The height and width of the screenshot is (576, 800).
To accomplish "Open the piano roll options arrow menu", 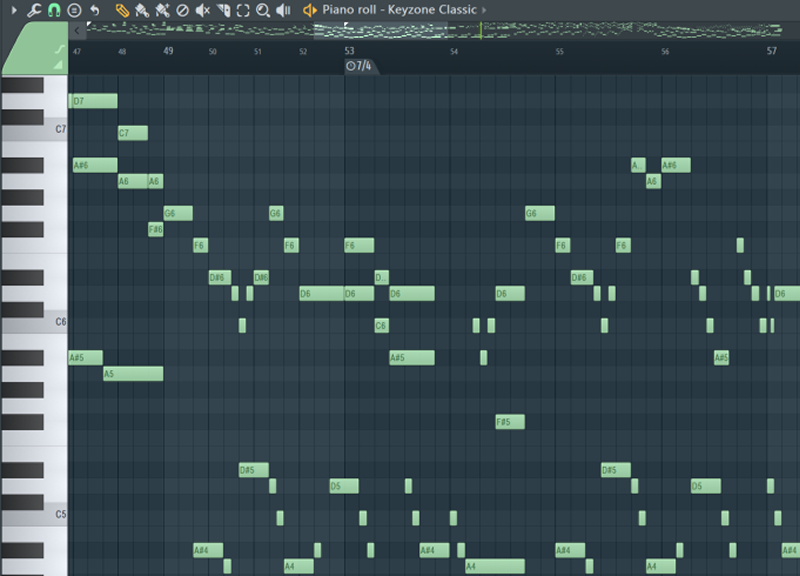I will (14, 10).
